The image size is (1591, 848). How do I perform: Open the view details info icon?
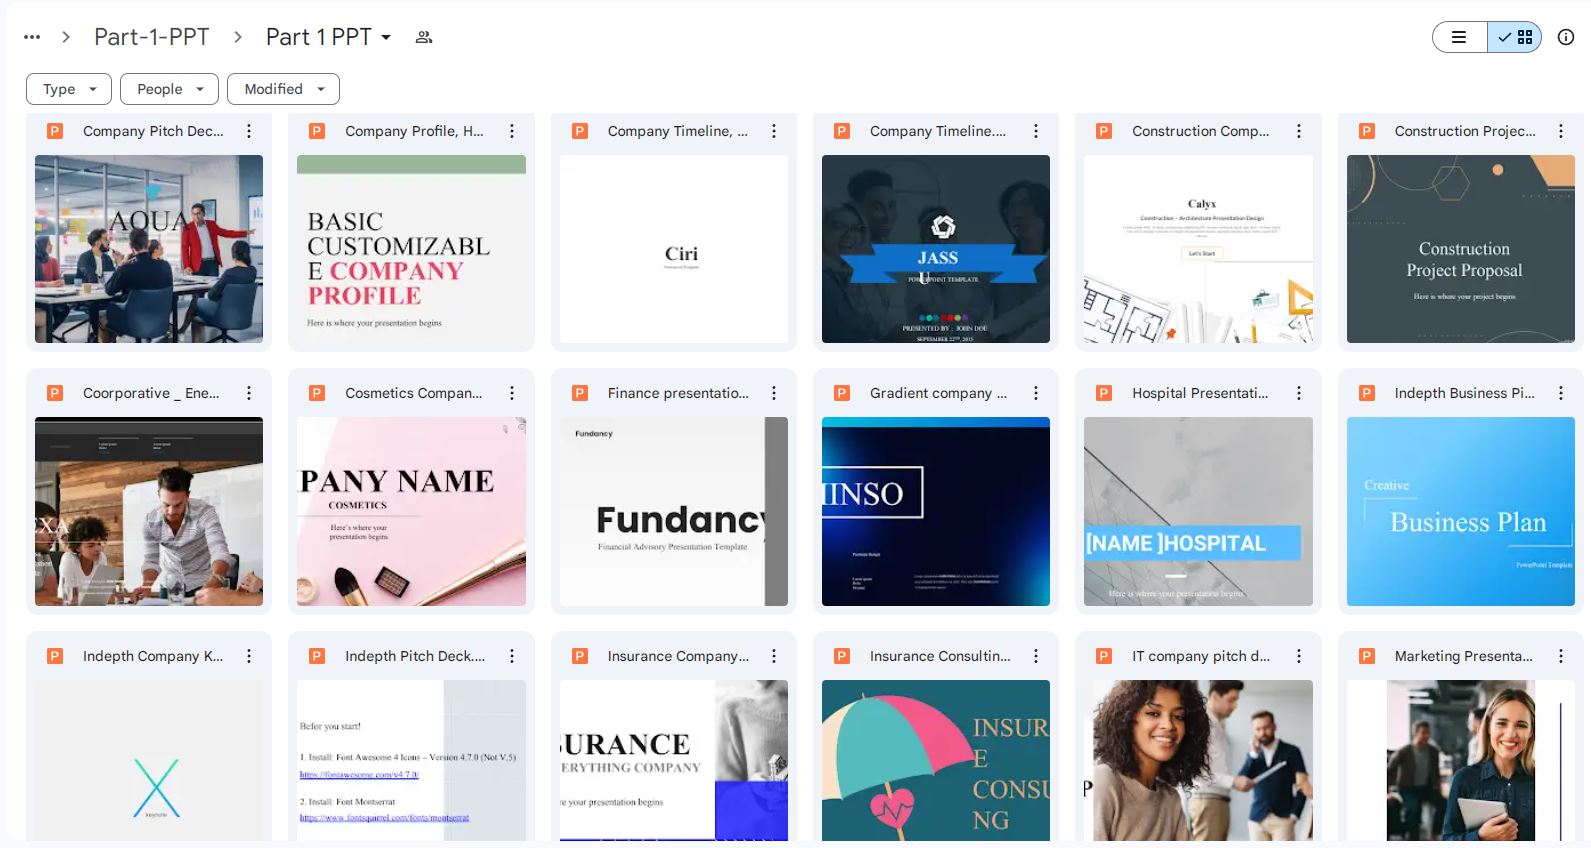pos(1566,37)
